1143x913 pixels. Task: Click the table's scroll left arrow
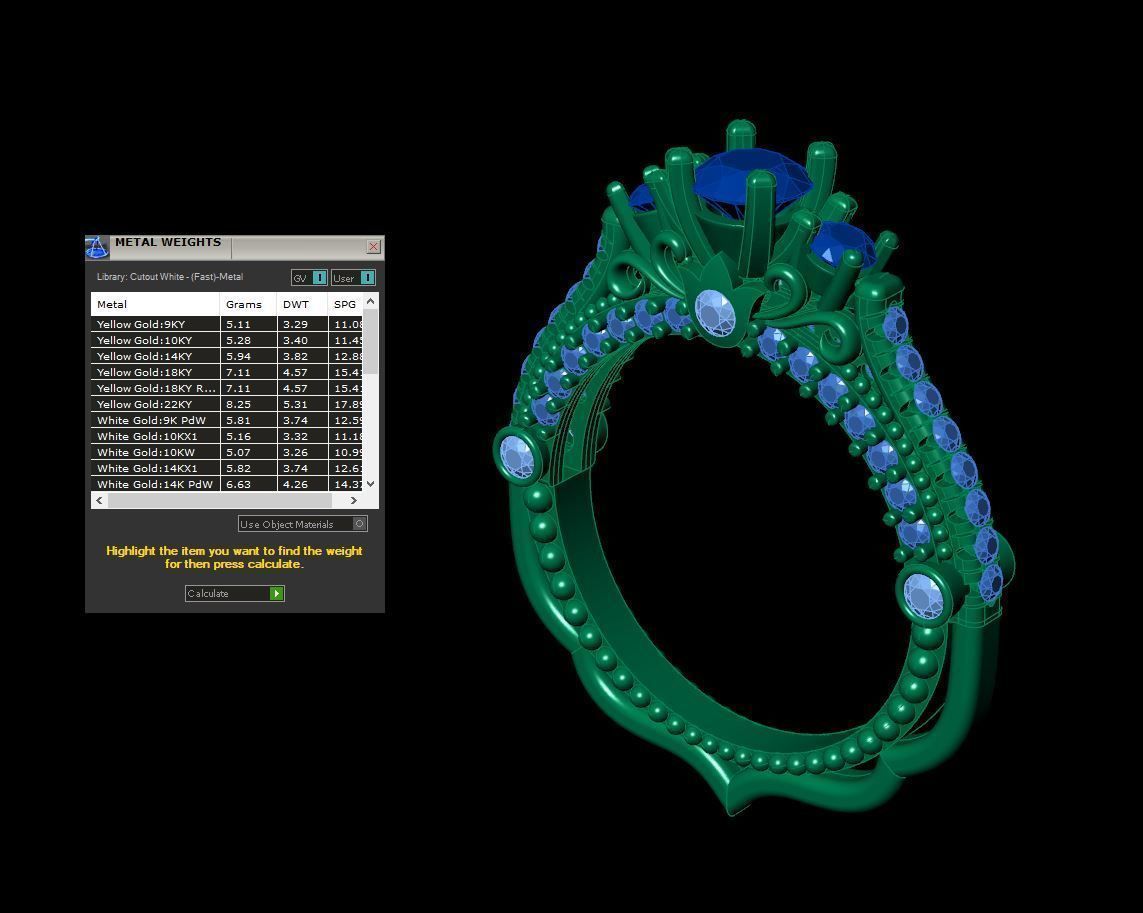(100, 500)
